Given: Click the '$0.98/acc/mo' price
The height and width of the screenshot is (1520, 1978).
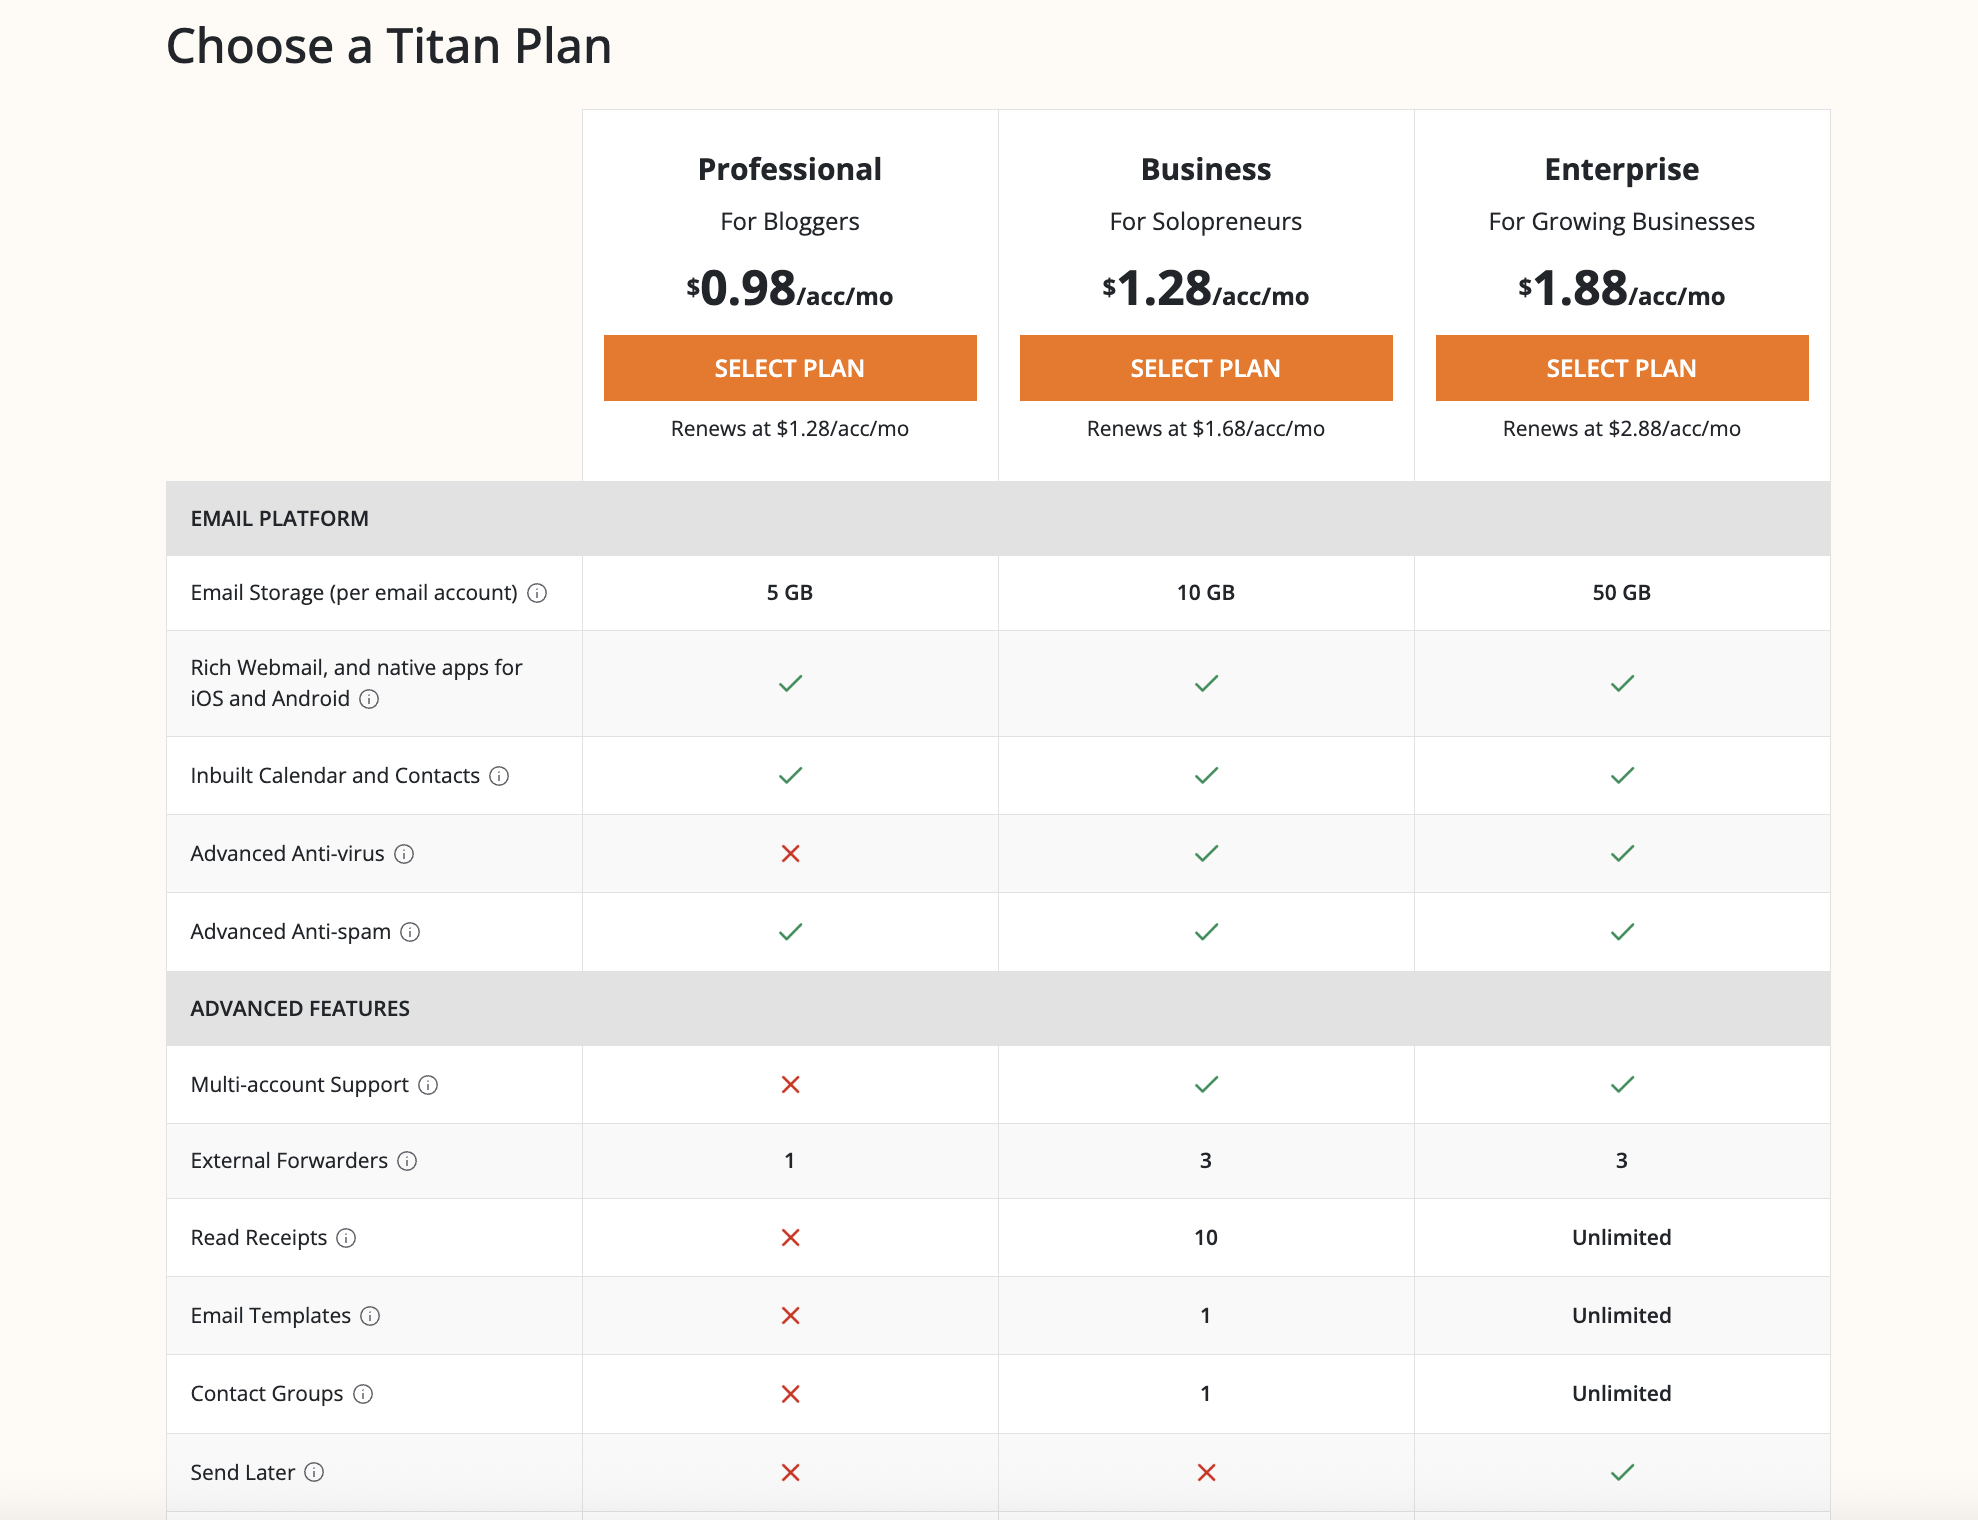Looking at the screenshot, I should 790,288.
